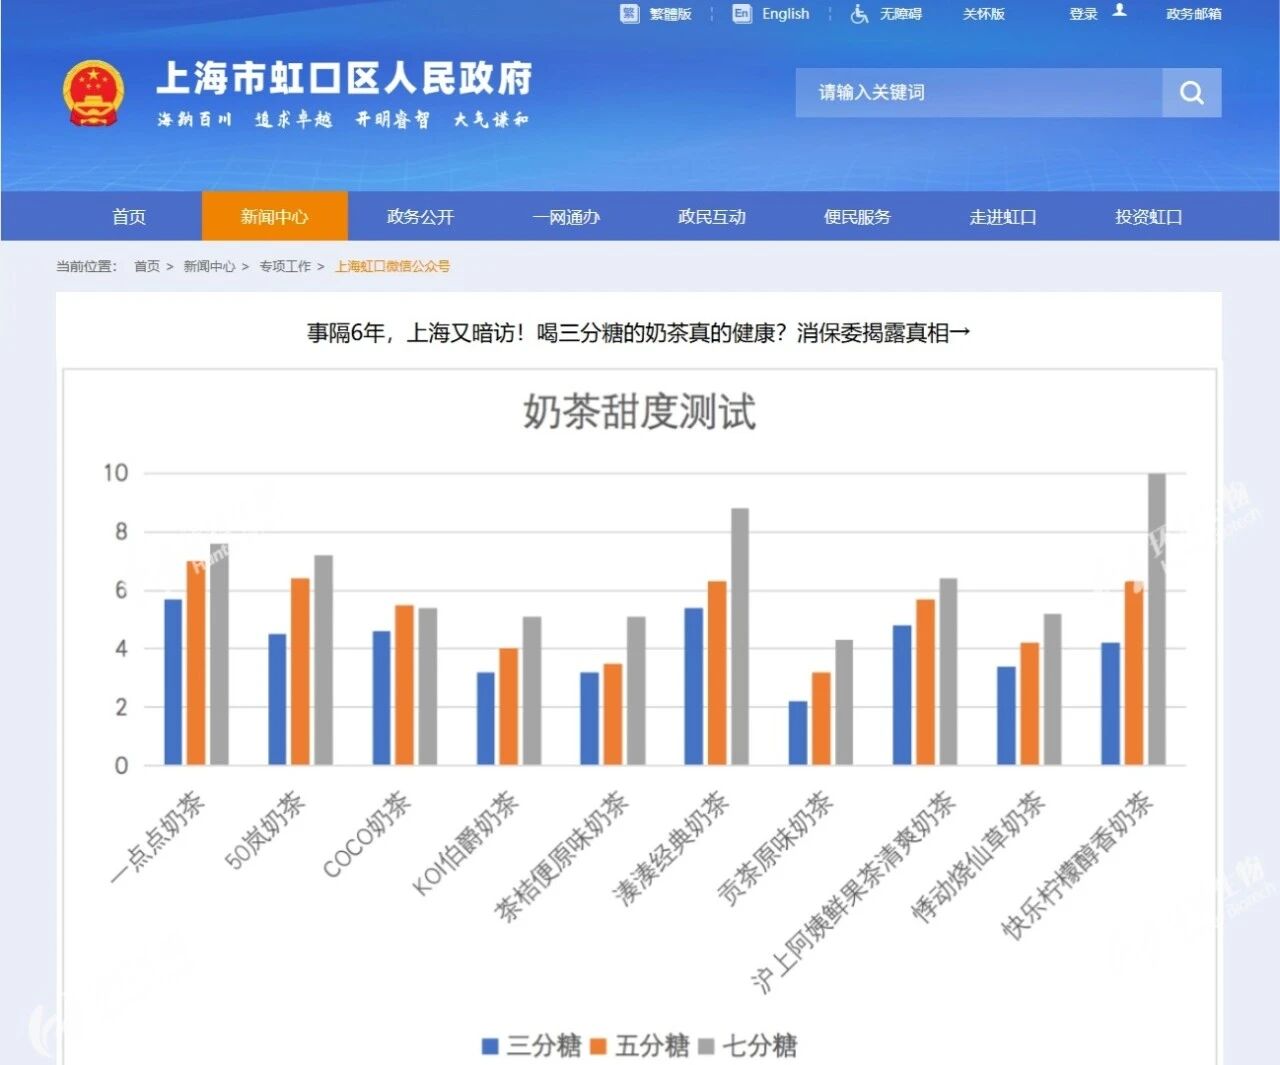
Task: Open the 政务公开 navigation item
Action: tap(420, 216)
